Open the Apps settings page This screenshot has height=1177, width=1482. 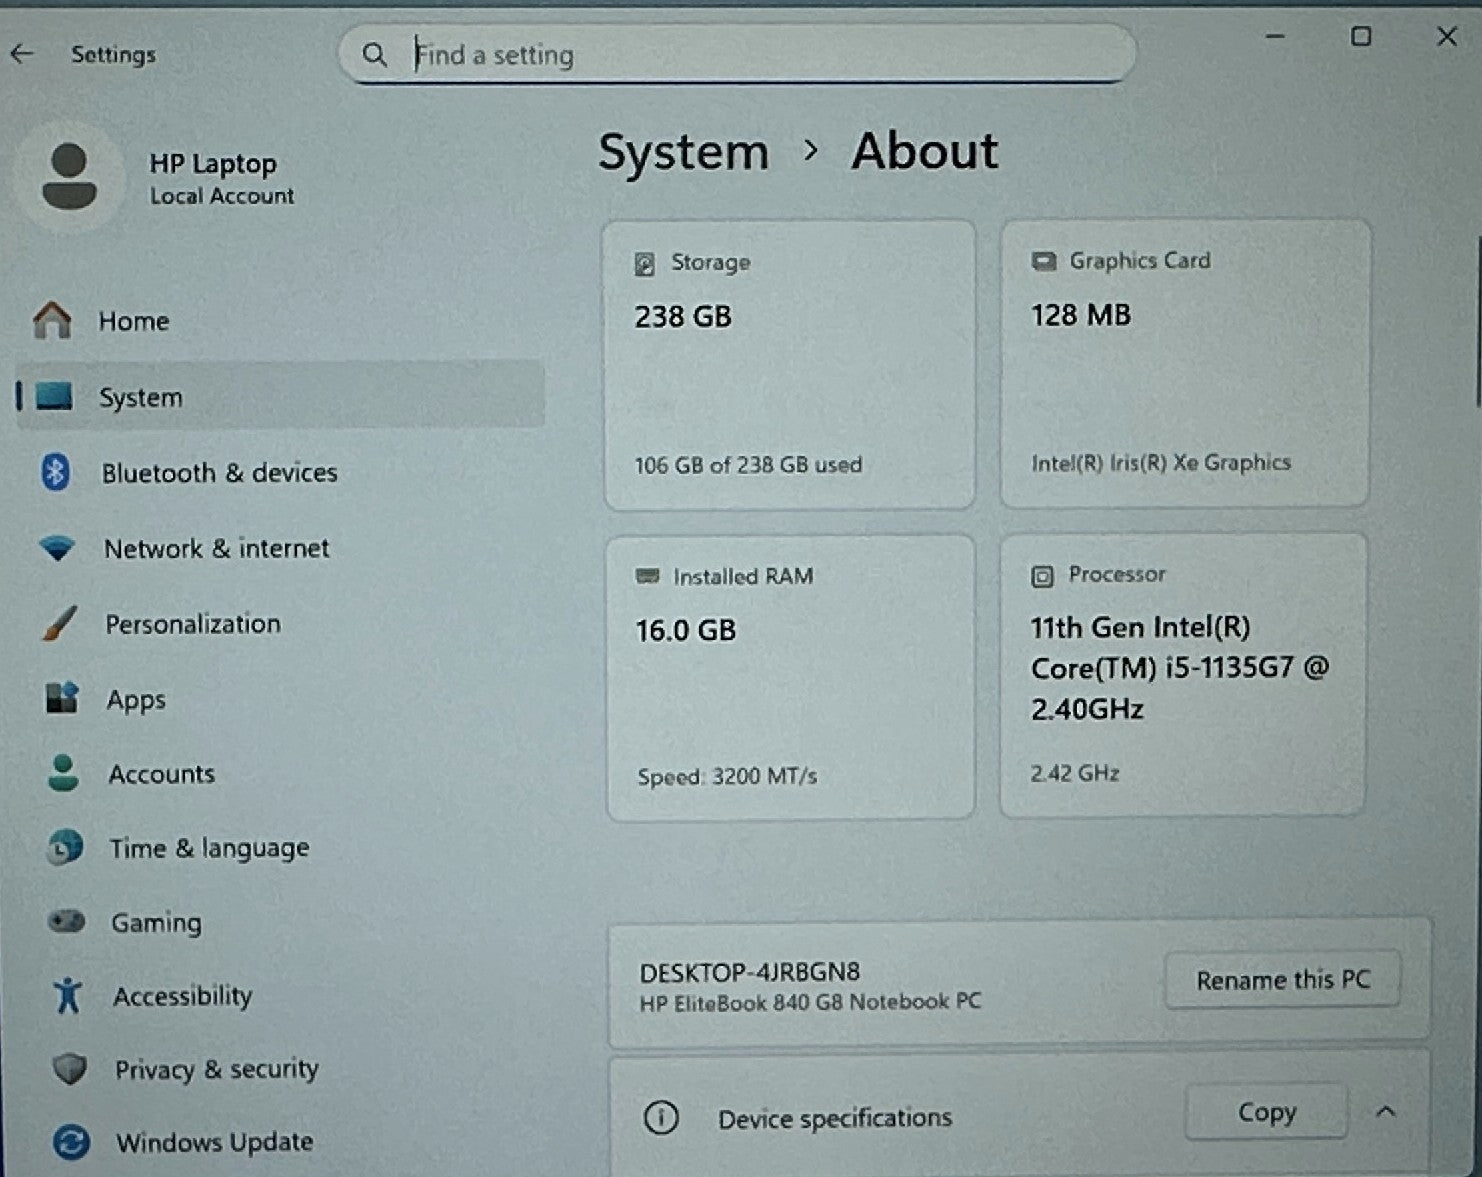tap(136, 700)
